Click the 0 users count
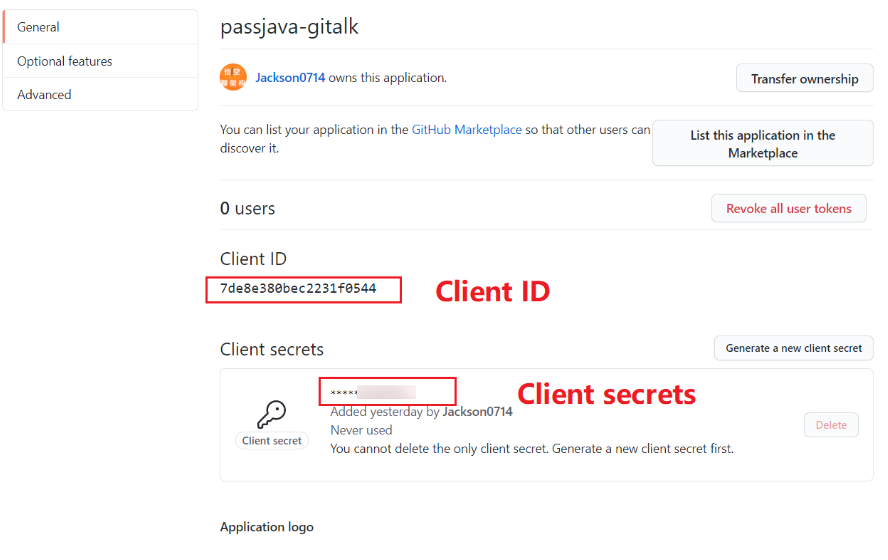The height and width of the screenshot is (560, 888). [247, 209]
